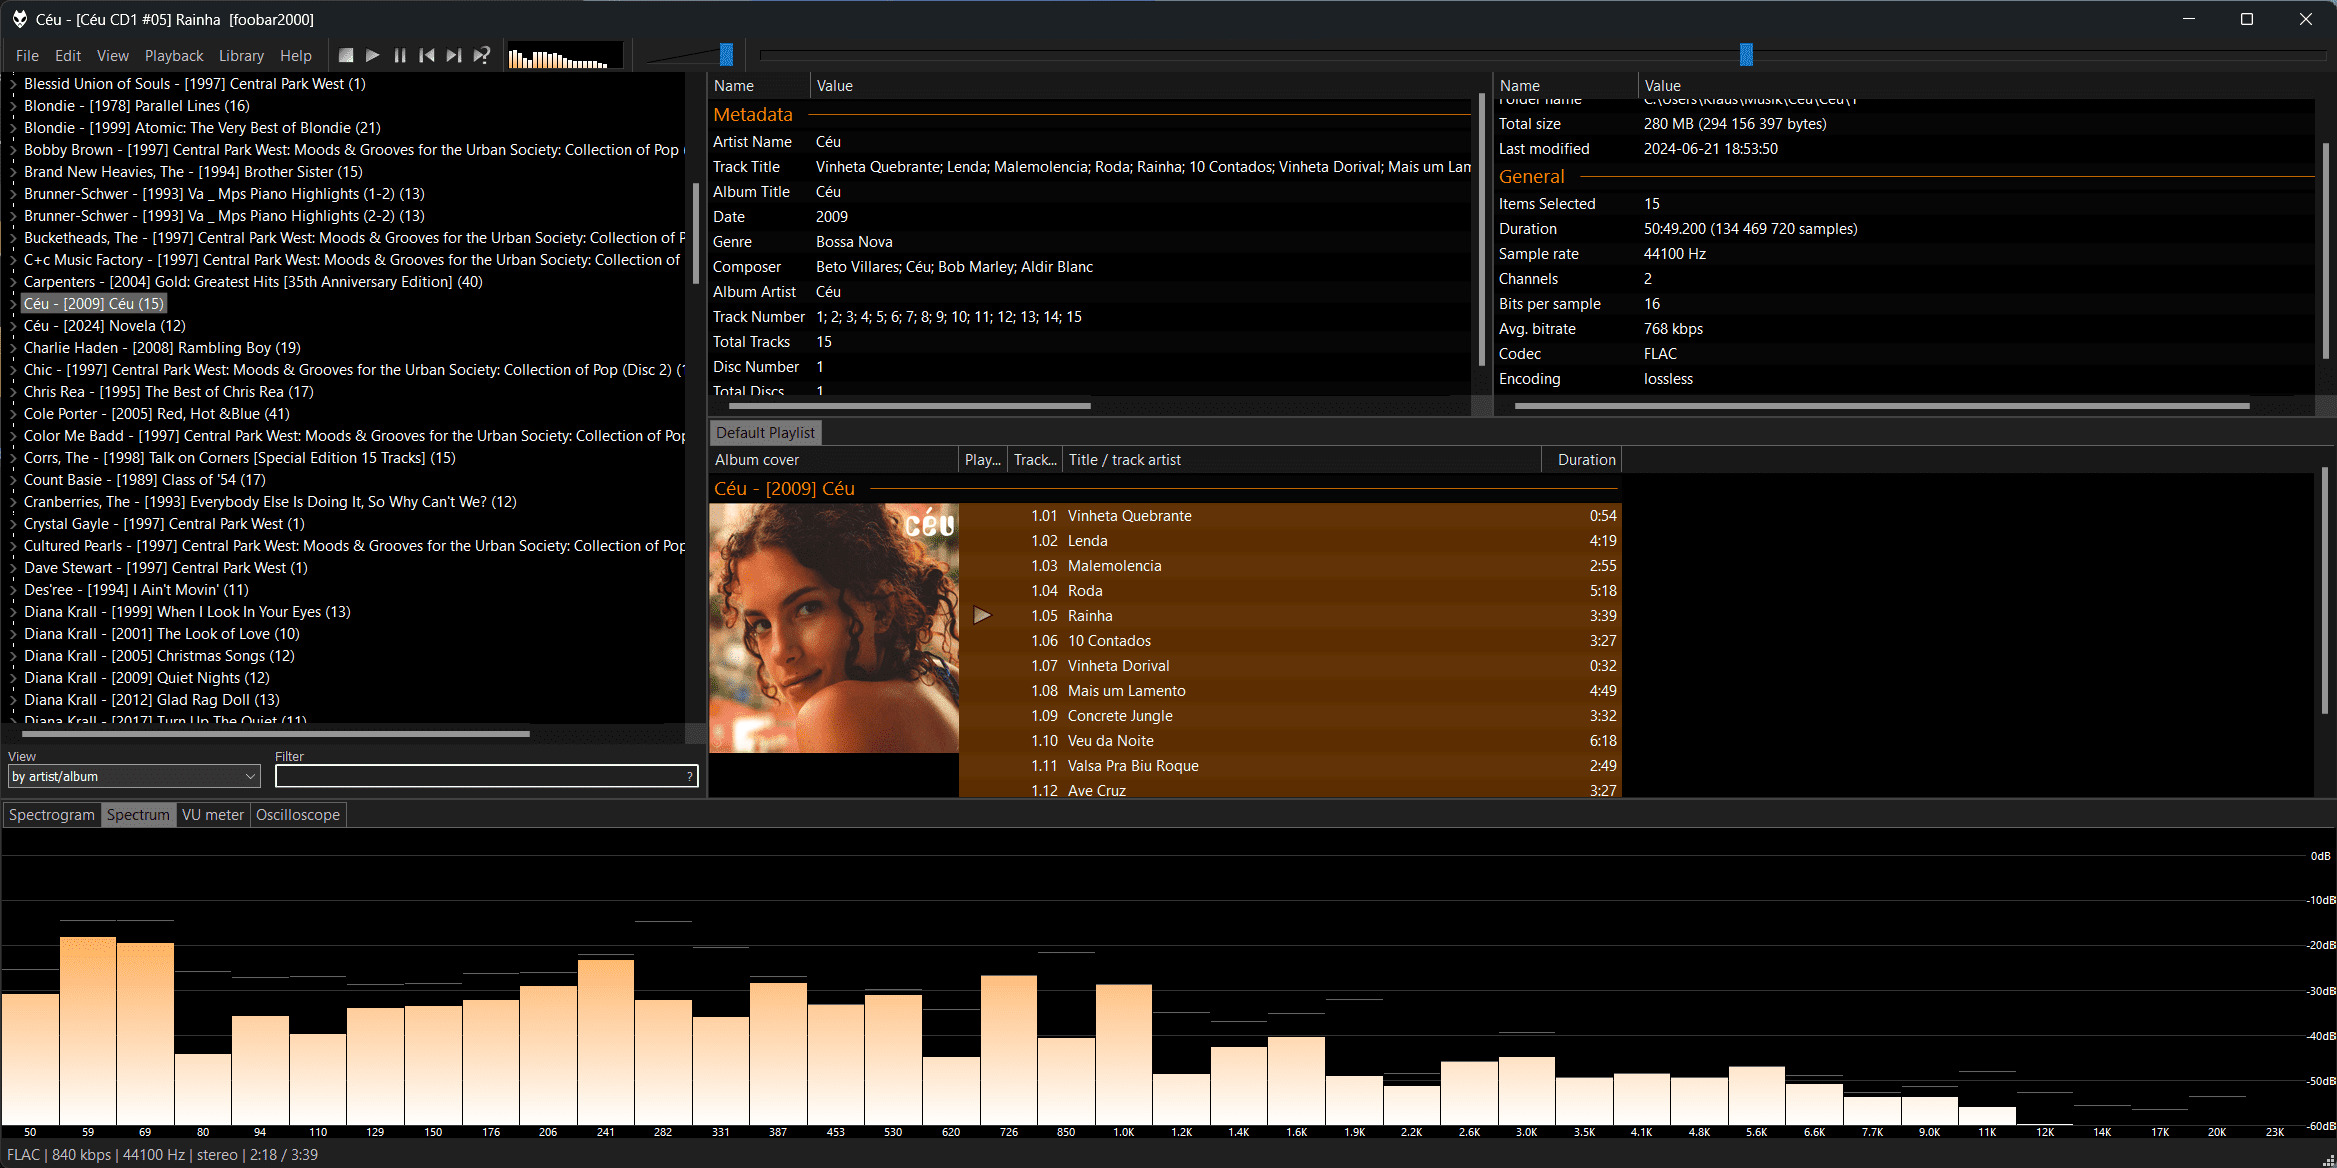Viewport: 2337px width, 1168px height.
Task: Expand Charlie Haden - Rambling Boy node
Action: point(13,348)
